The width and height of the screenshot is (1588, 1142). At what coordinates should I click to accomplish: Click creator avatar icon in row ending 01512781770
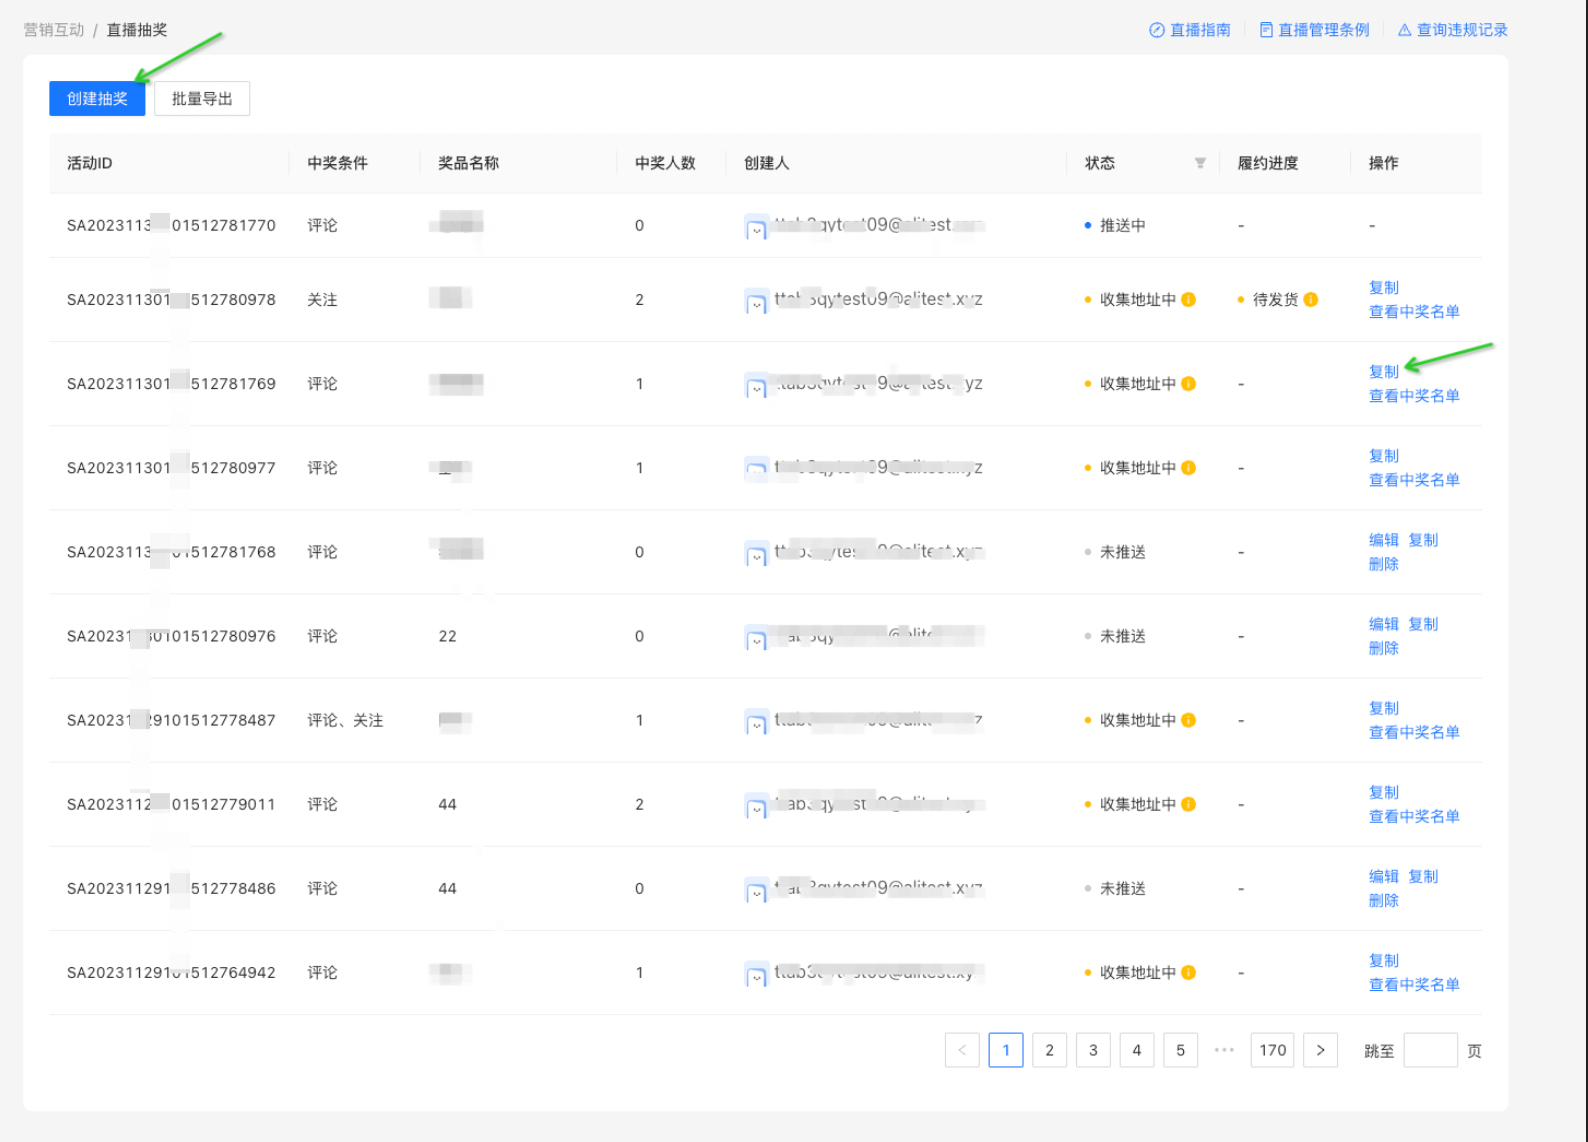click(757, 228)
